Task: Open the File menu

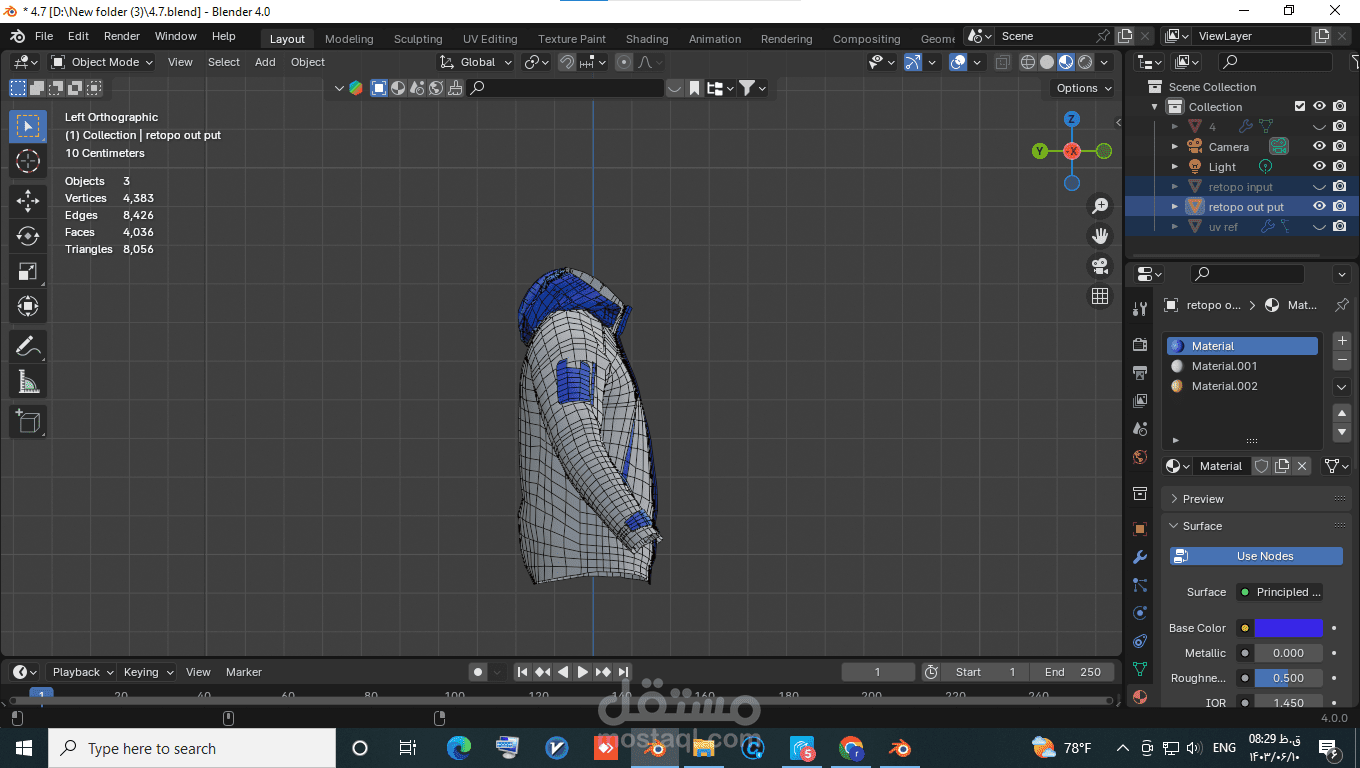Action: (44, 36)
